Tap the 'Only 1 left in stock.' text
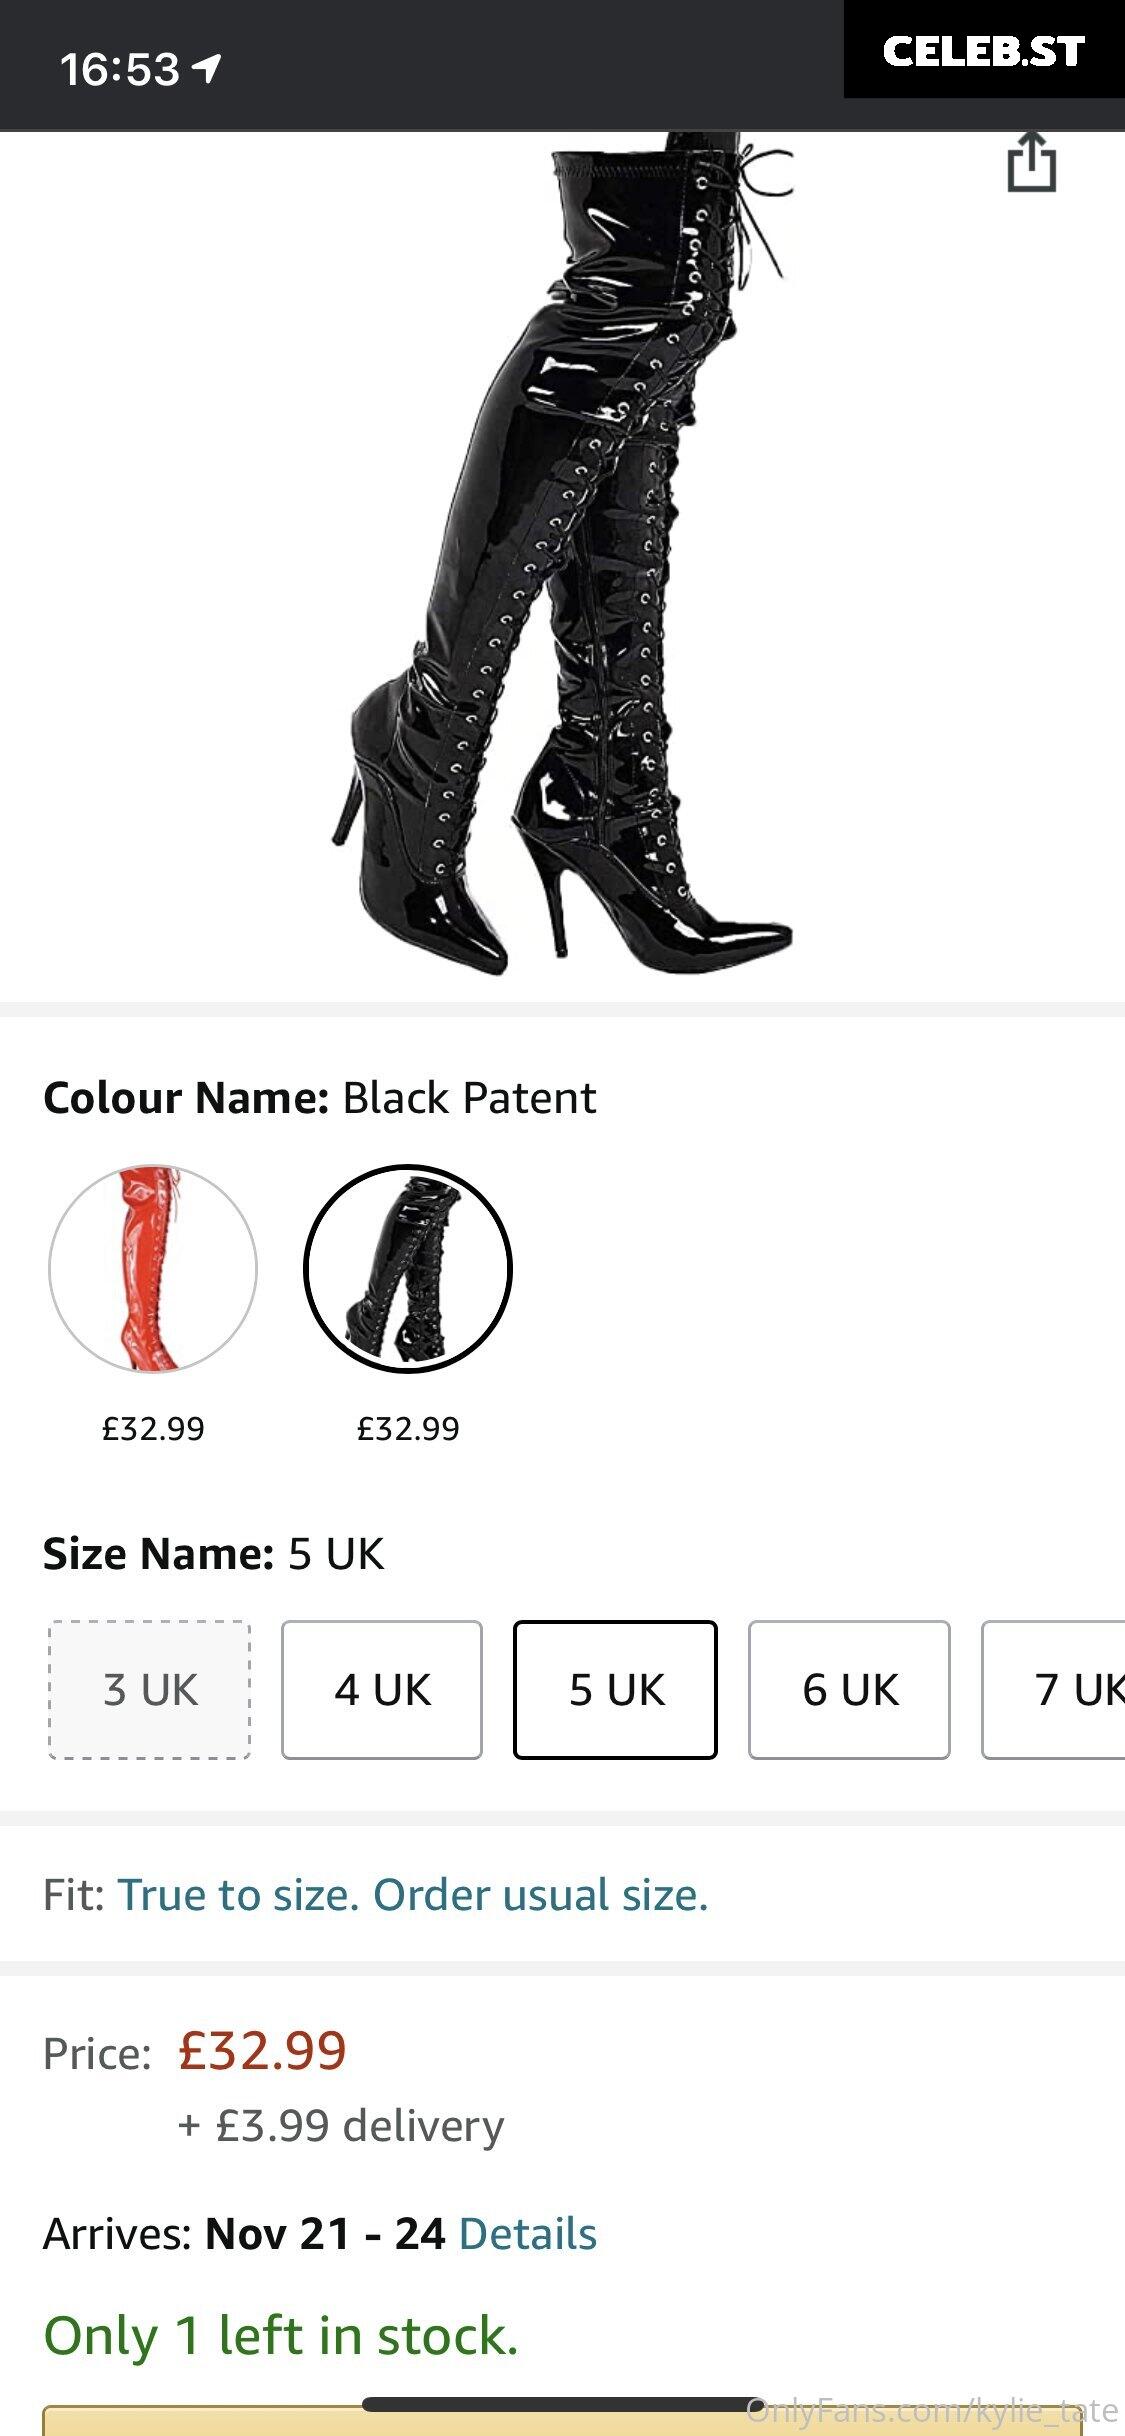Screen dimensions: 1125x2436 tap(281, 2336)
